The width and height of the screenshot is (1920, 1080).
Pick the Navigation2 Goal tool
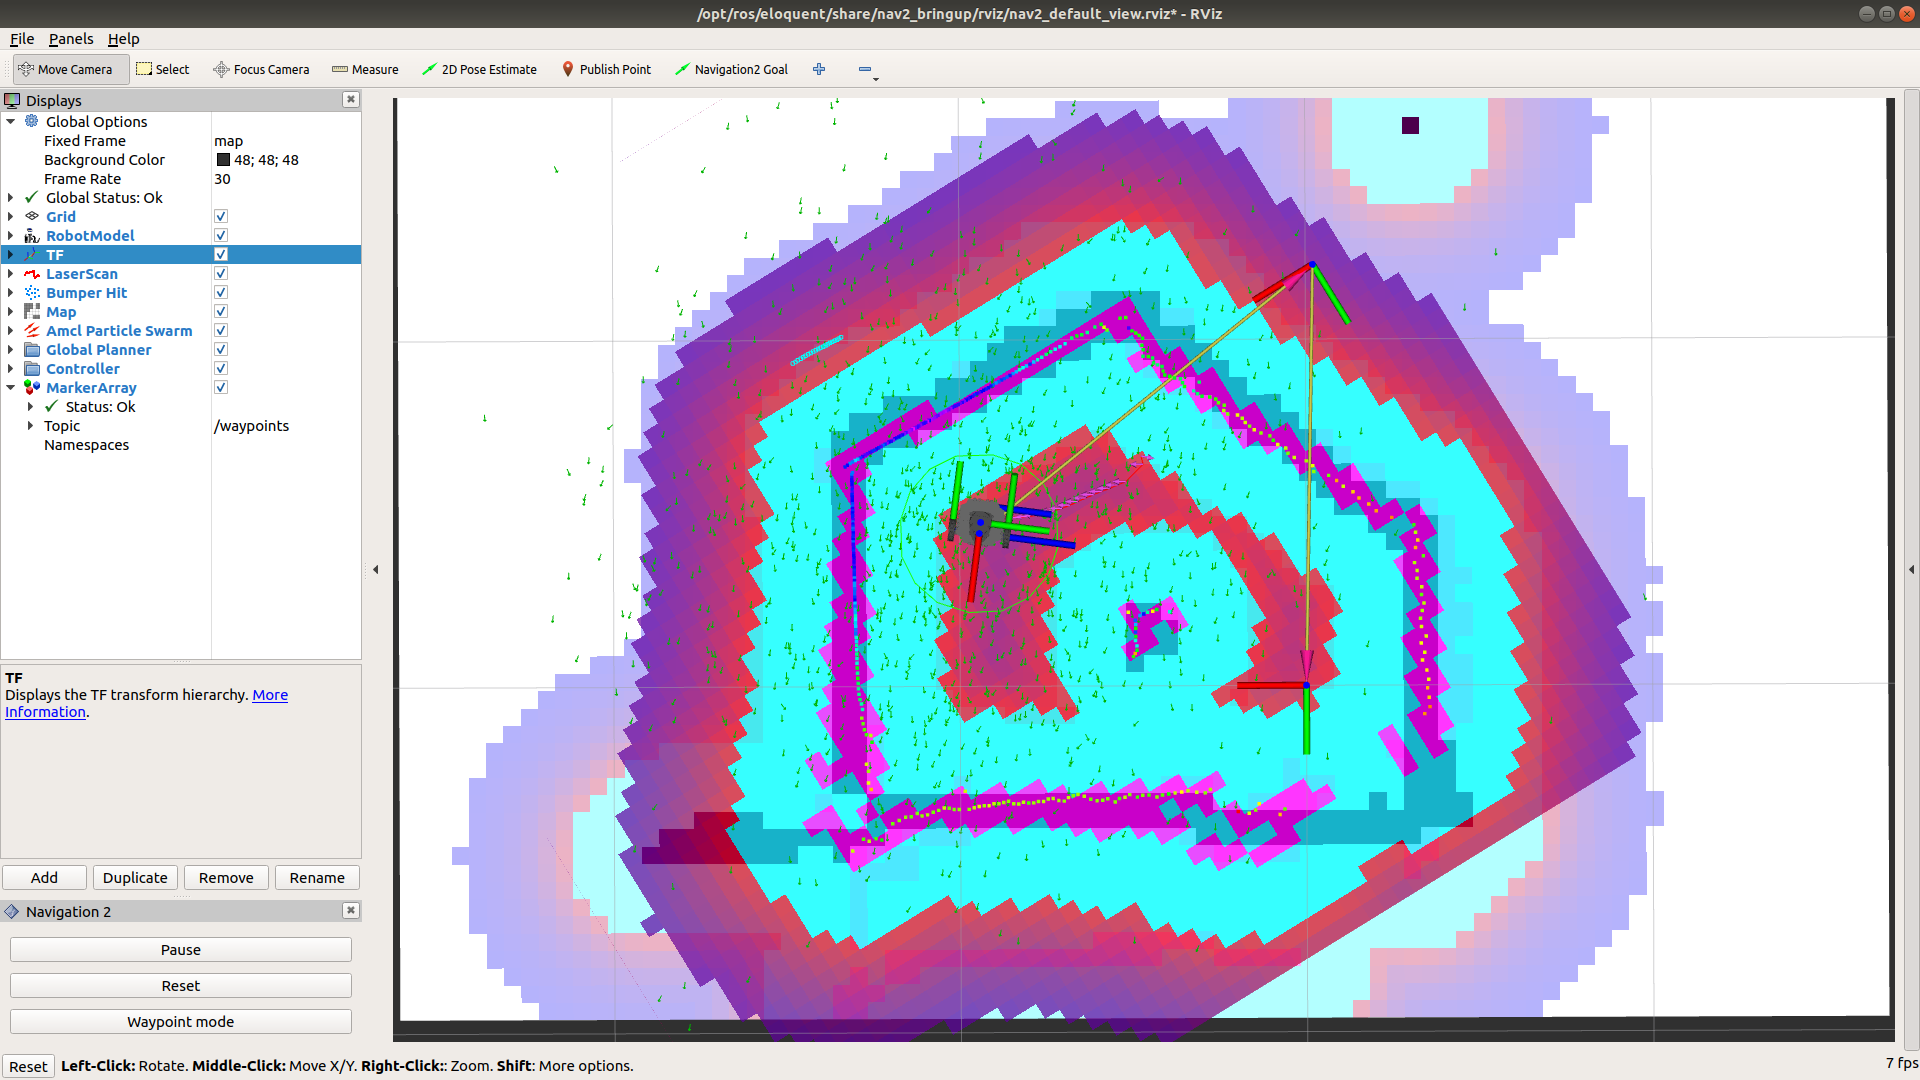pyautogui.click(x=731, y=69)
